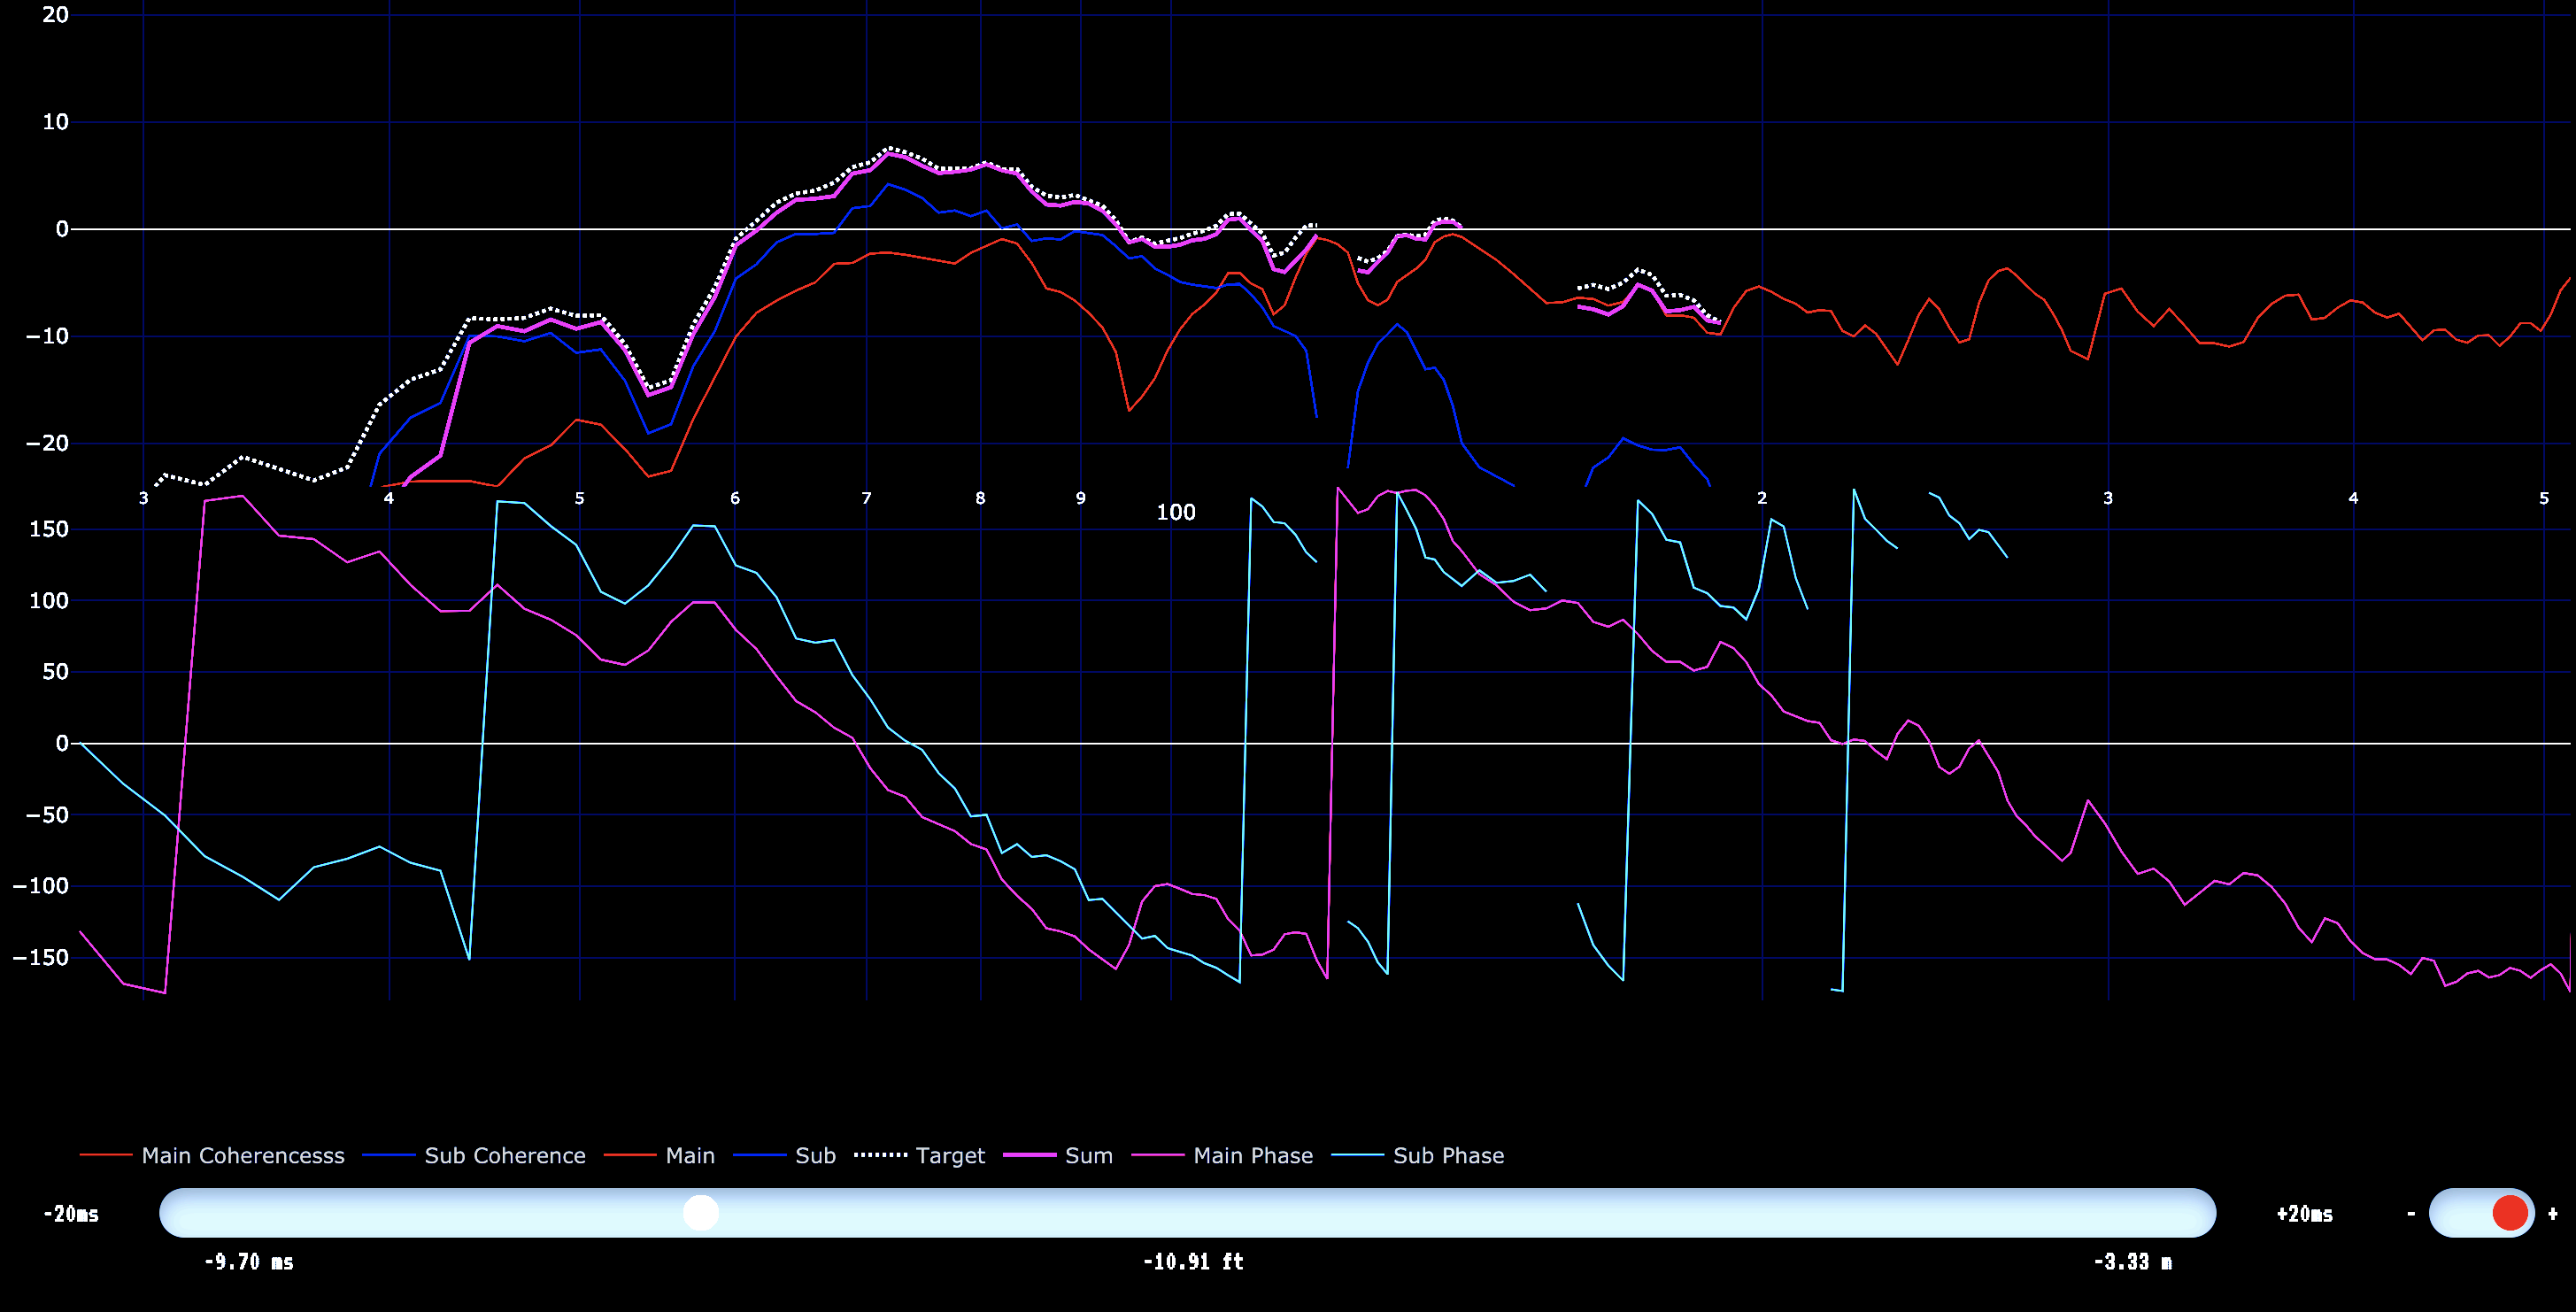Toggle Sub Phase legend entry
This screenshot has height=1312, width=2576.
tap(1418, 1155)
